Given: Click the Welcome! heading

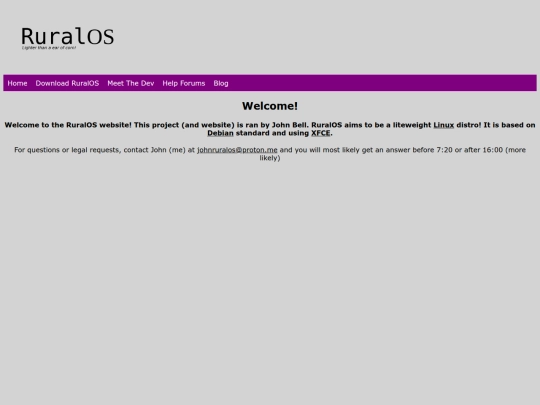Looking at the screenshot, I should (x=270, y=106).
